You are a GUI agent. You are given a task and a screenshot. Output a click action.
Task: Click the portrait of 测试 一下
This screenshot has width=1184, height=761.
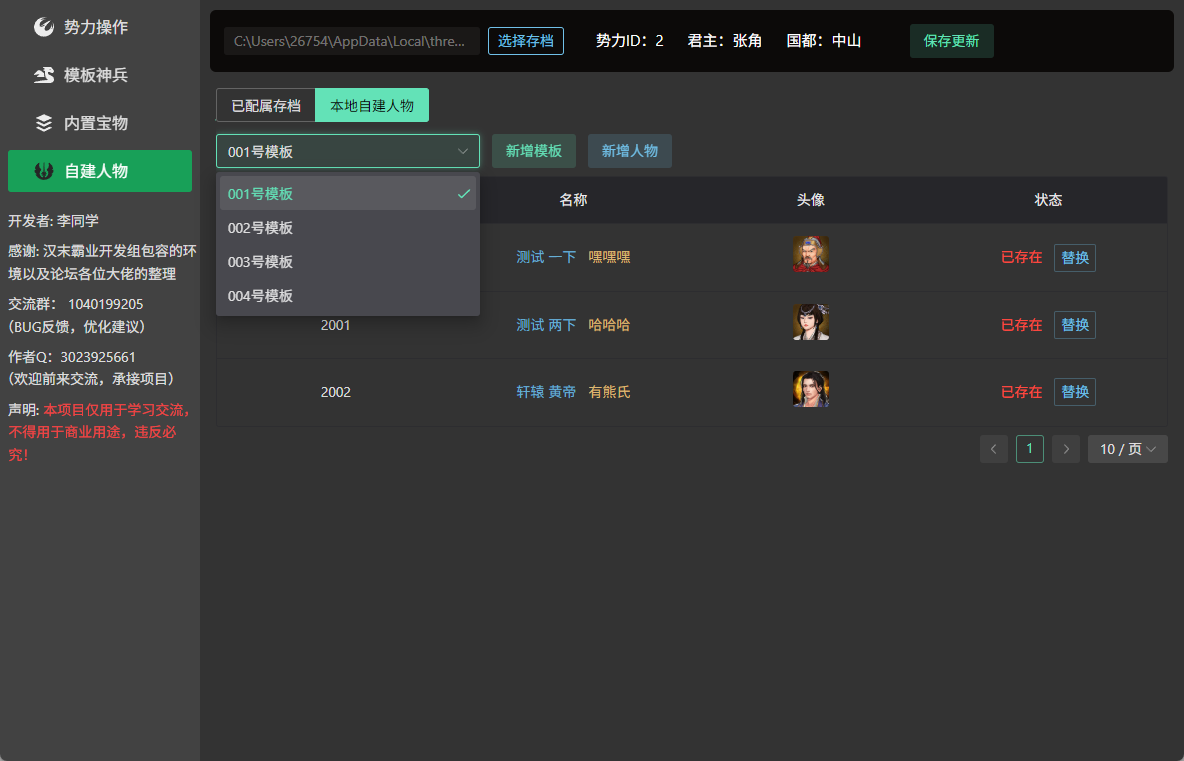811,254
